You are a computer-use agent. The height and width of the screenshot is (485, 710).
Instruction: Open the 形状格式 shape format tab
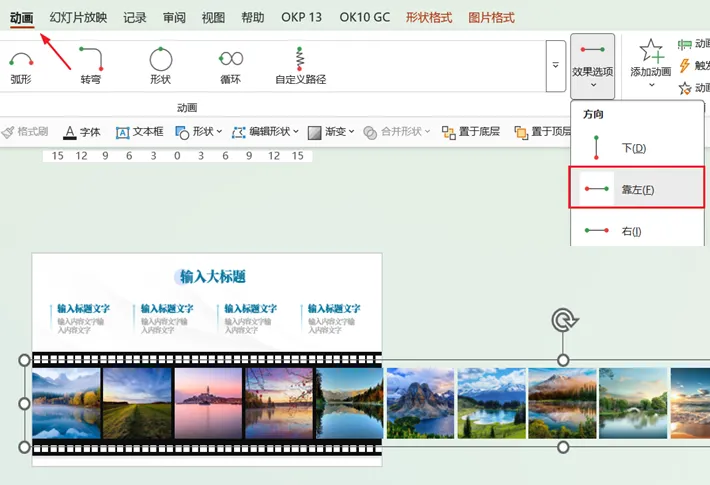coord(429,18)
